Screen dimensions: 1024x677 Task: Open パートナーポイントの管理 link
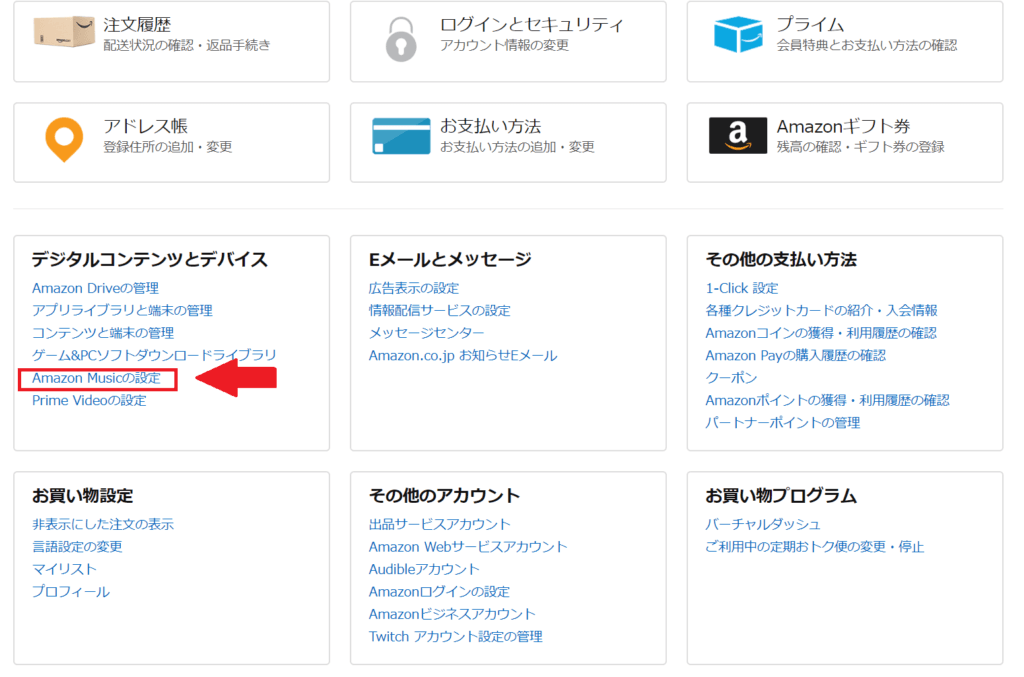tap(782, 422)
